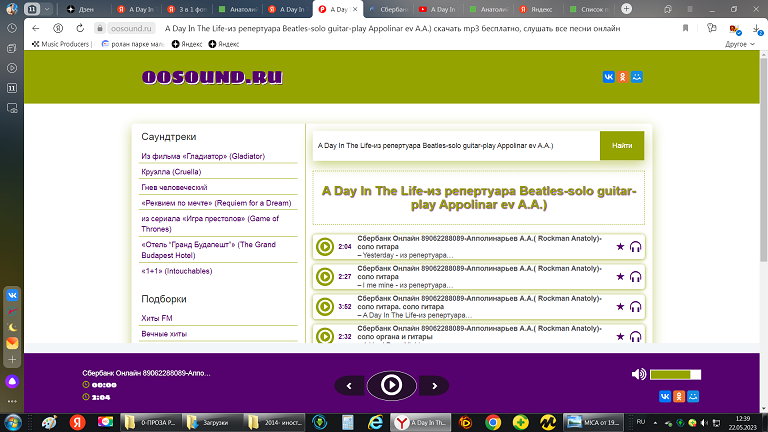
Task: Open The Grand Budapest Hotel soundtrack link
Action: 208,250
